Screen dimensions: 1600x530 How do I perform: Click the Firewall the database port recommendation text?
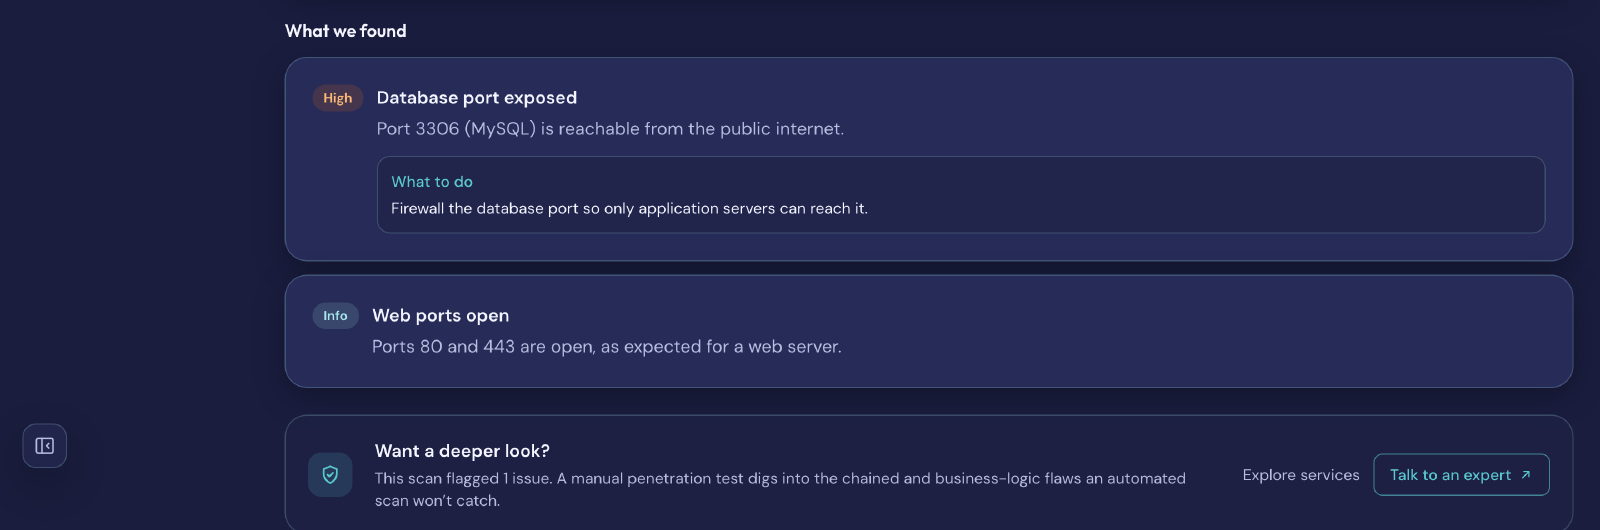[x=629, y=209]
